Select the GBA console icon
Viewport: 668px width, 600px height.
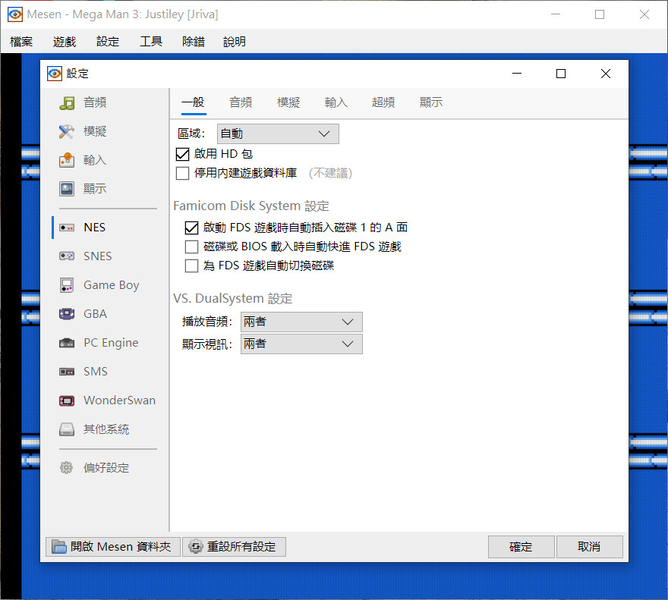coord(67,314)
